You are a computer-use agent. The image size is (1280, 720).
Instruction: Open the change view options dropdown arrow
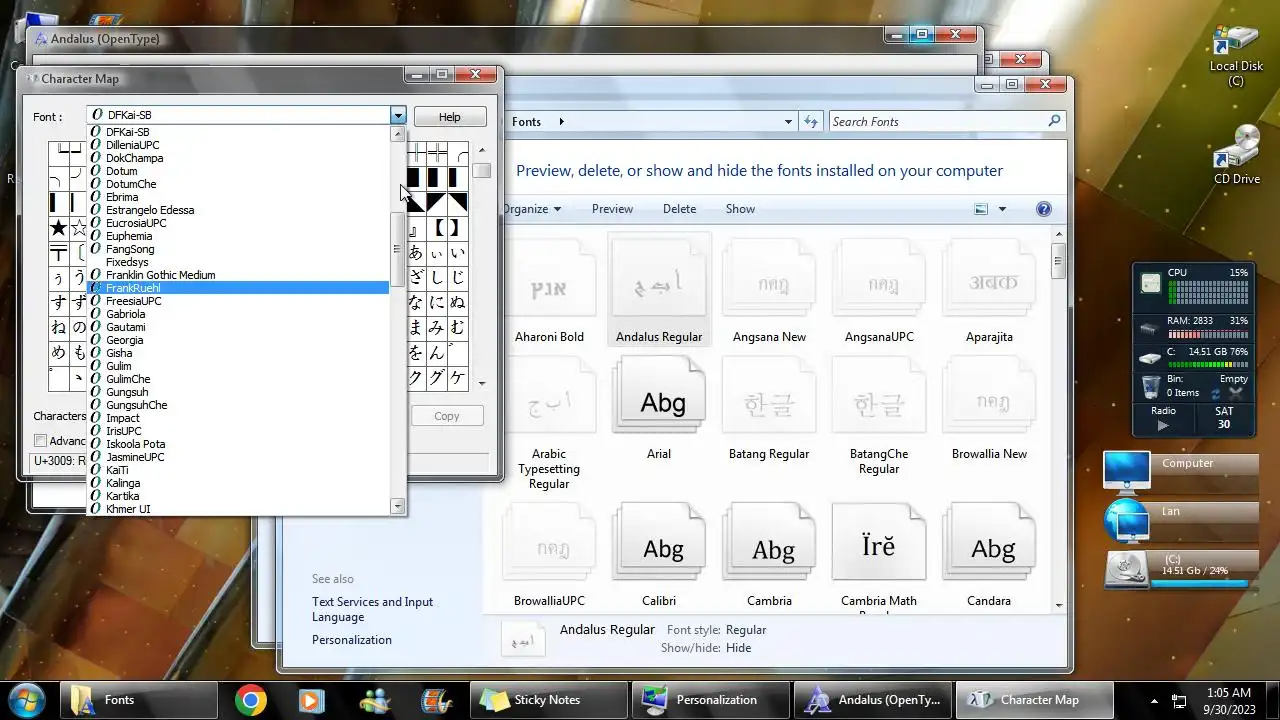click(x=1002, y=209)
